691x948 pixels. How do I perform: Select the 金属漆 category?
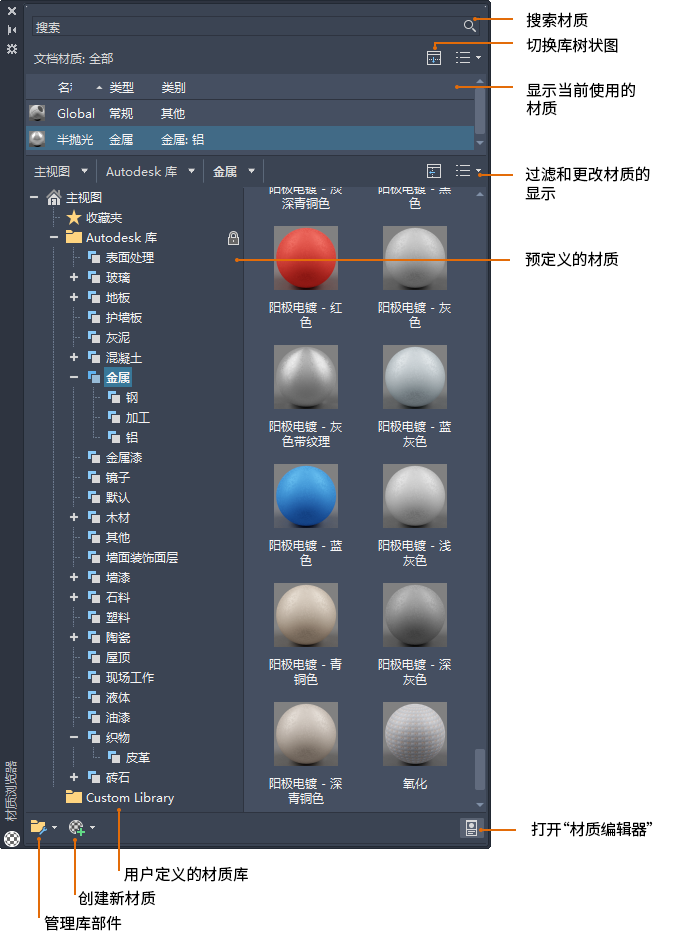tap(115, 458)
